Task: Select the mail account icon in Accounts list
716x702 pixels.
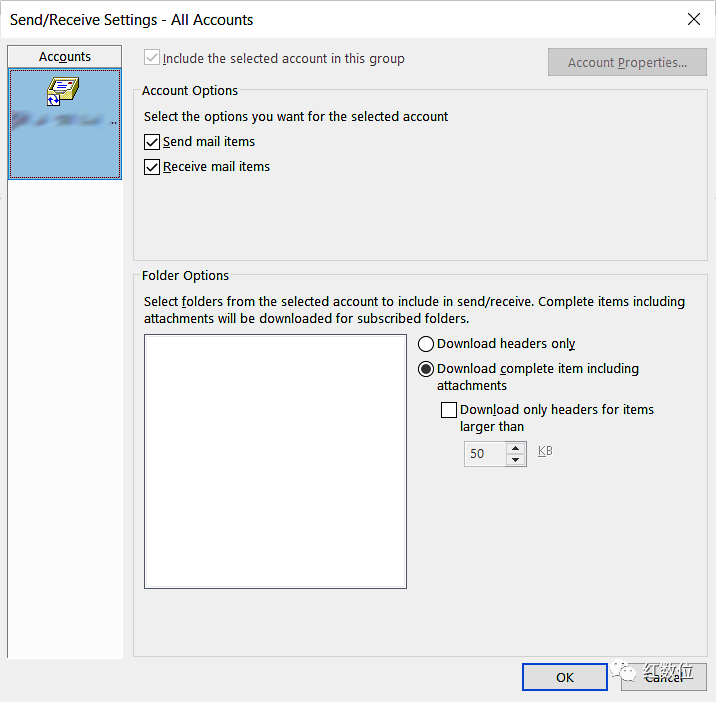Action: click(63, 91)
